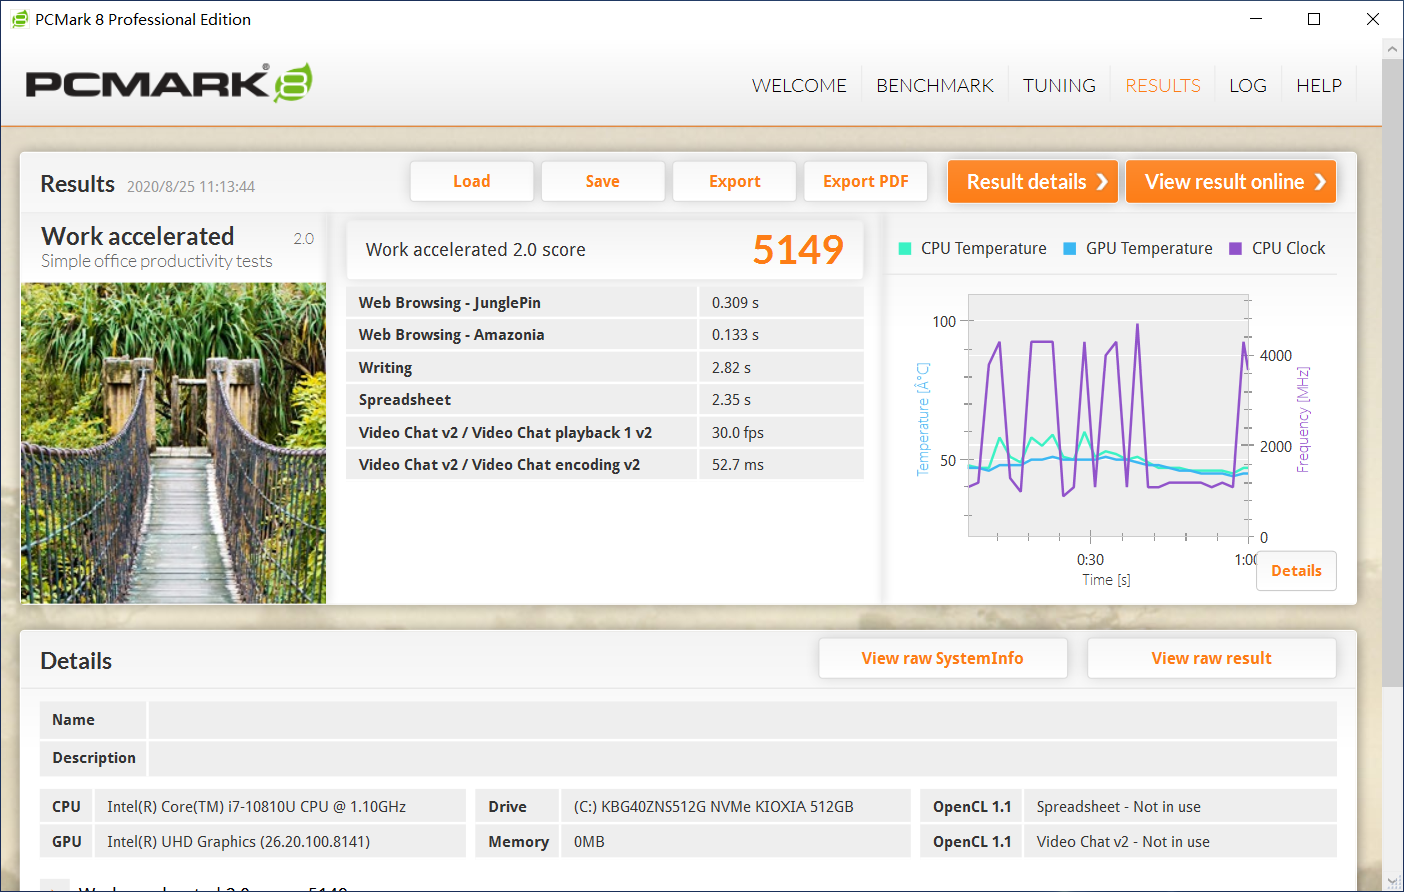
Task: Click View raw SystemInfo
Action: coord(943,658)
